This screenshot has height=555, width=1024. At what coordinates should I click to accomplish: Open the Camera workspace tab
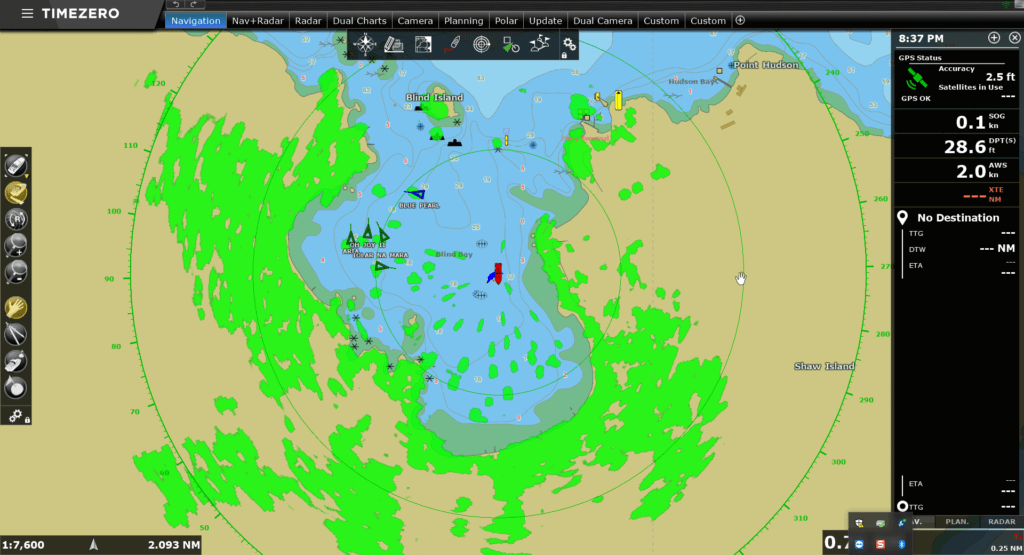click(x=415, y=21)
